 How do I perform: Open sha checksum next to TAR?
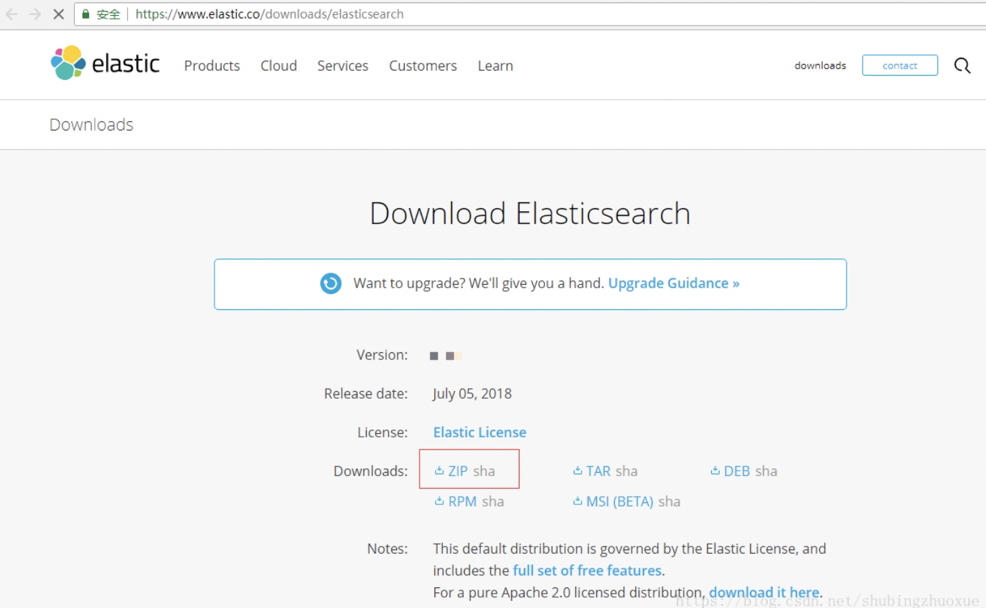click(x=626, y=471)
